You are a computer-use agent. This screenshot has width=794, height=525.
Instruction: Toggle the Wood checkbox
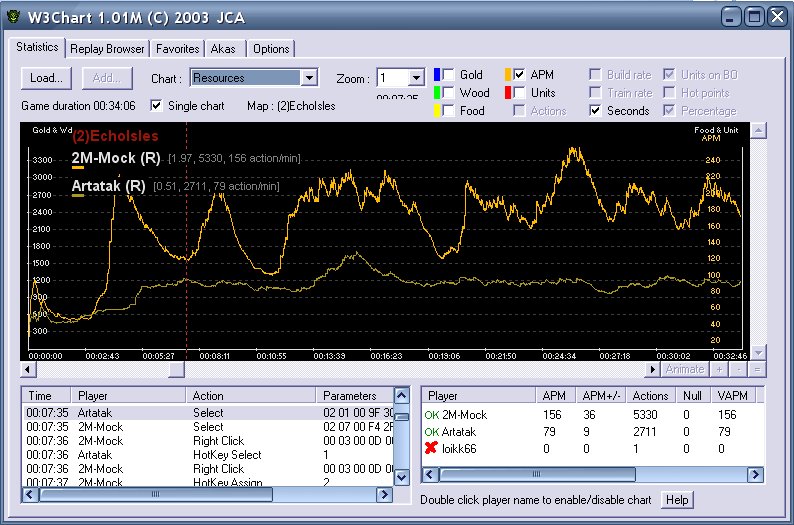448,93
